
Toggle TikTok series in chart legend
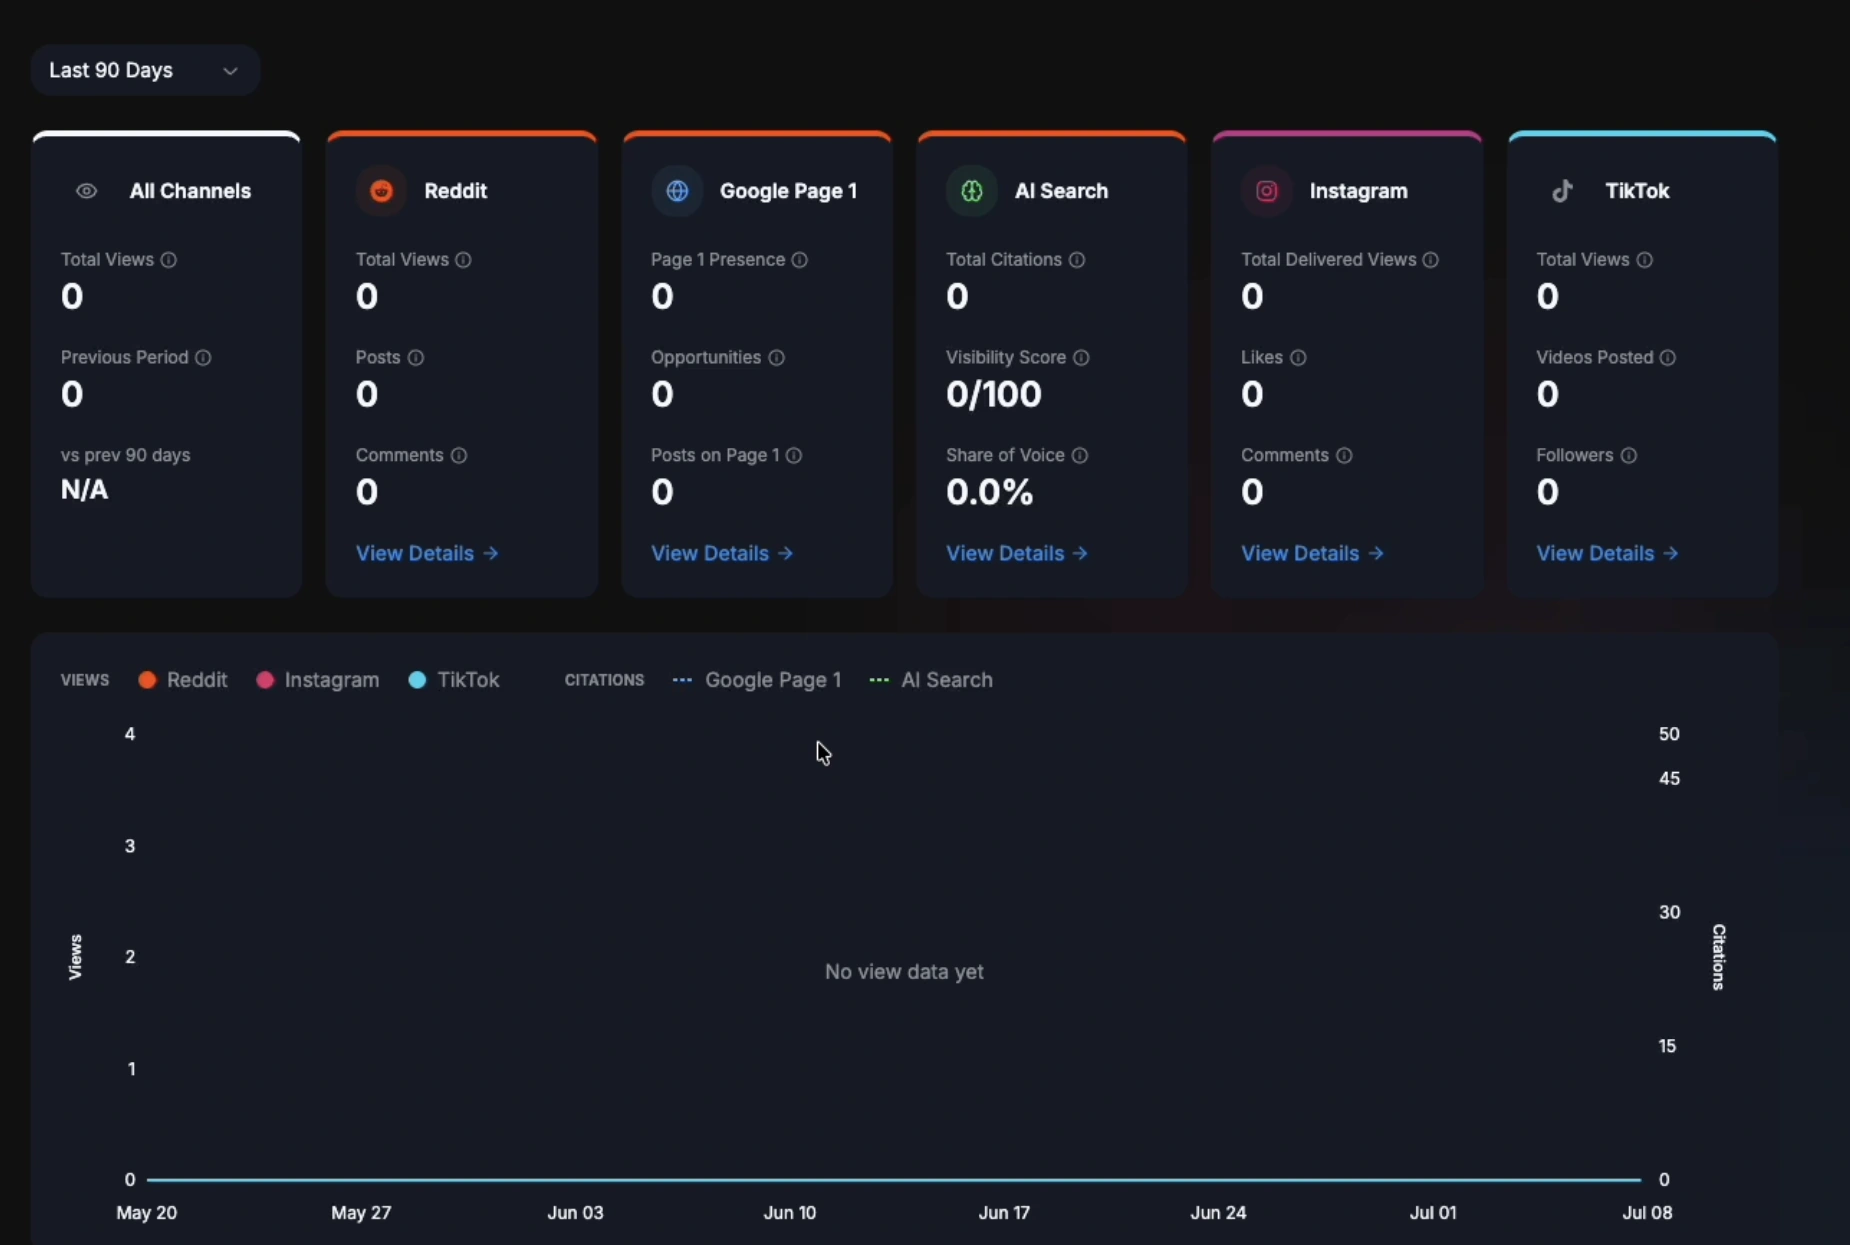454,680
